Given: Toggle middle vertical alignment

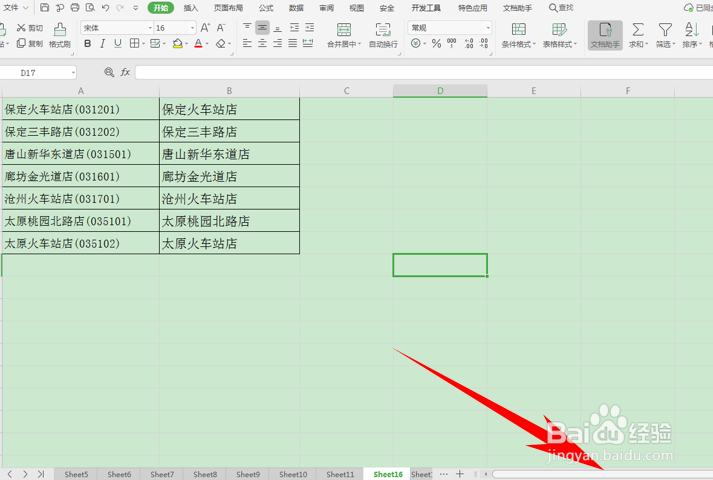Looking at the screenshot, I should (x=262, y=27).
